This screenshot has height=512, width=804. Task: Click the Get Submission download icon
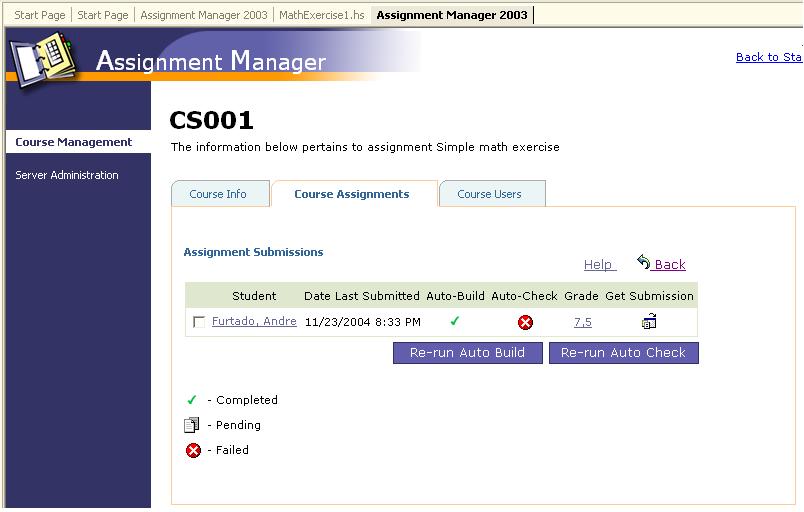pyautogui.click(x=649, y=322)
